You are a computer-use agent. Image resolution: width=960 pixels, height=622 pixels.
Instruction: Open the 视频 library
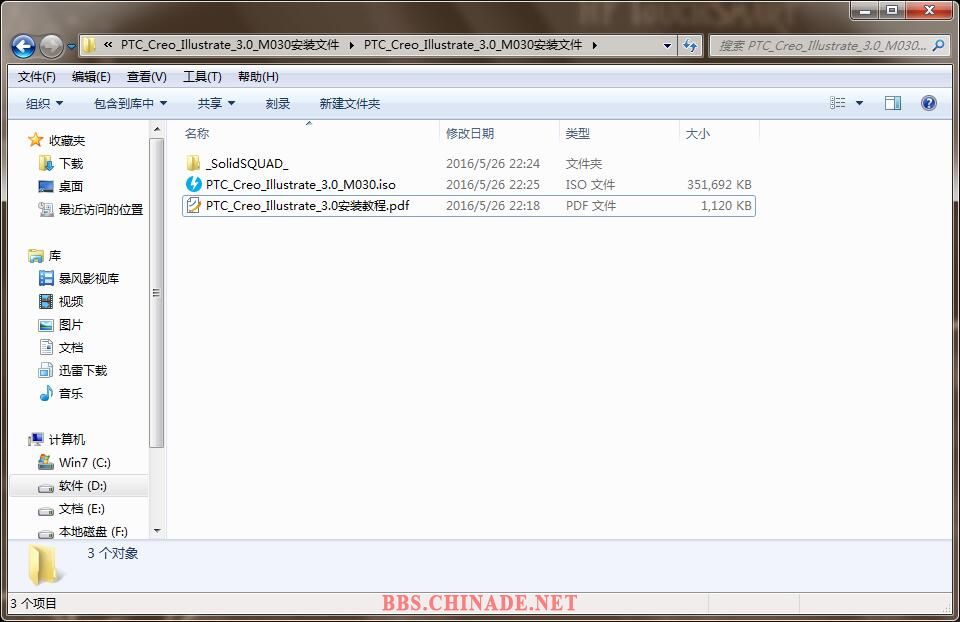[71, 301]
